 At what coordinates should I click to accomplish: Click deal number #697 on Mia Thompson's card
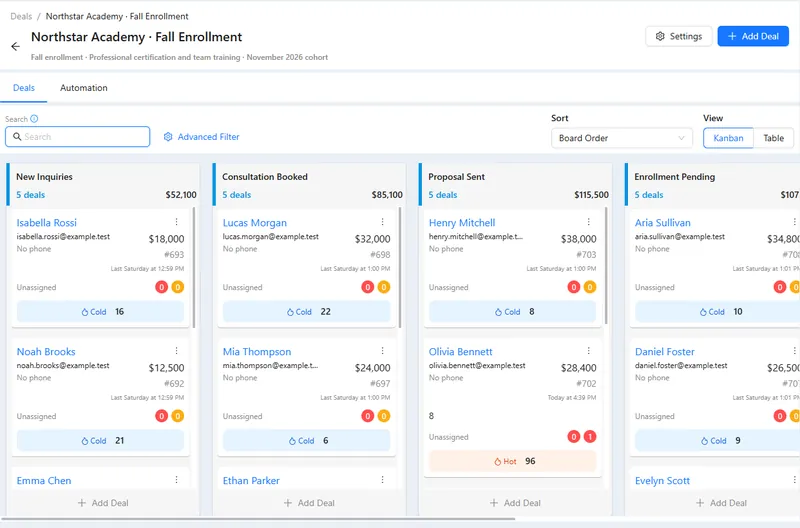coord(380,384)
